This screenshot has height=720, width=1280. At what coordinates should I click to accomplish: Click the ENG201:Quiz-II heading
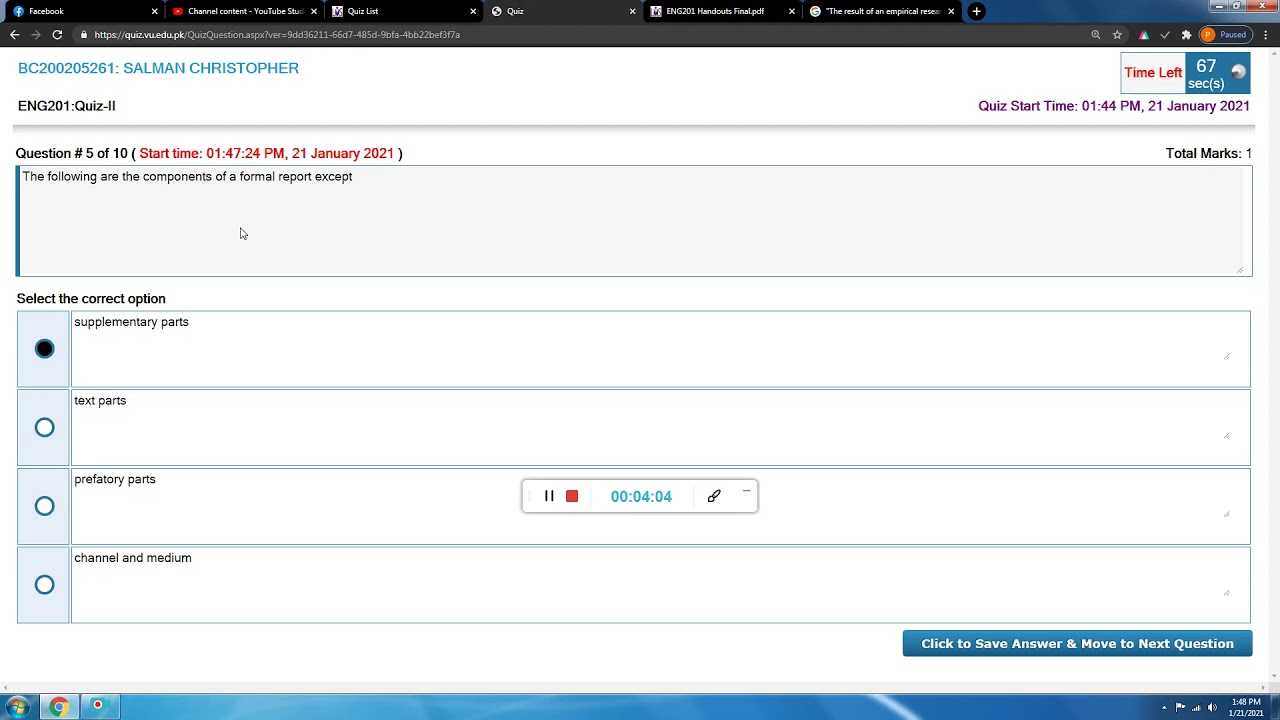pos(66,106)
